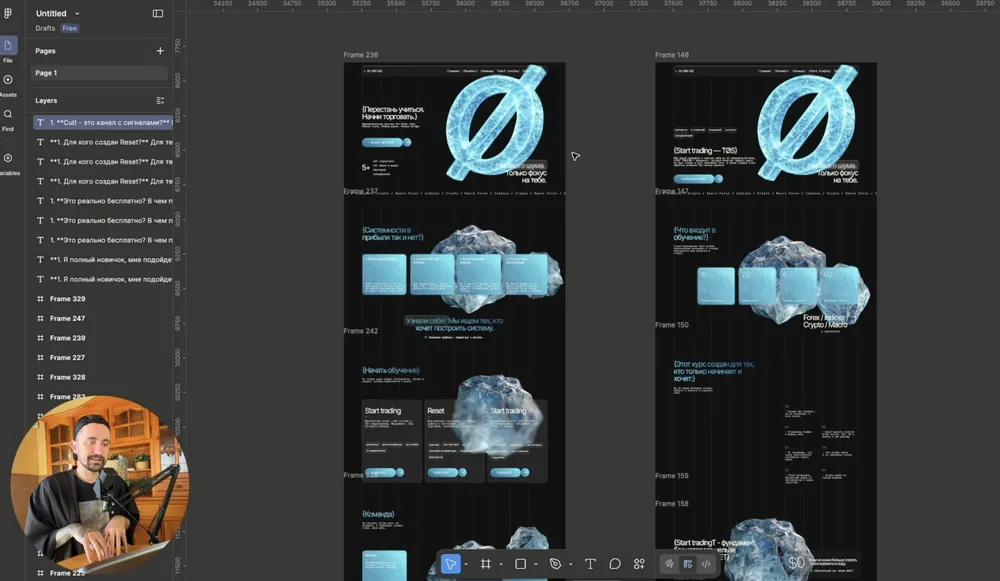Open the Drafts location link
Viewport: 1000px width, 581px height.
[45, 28]
